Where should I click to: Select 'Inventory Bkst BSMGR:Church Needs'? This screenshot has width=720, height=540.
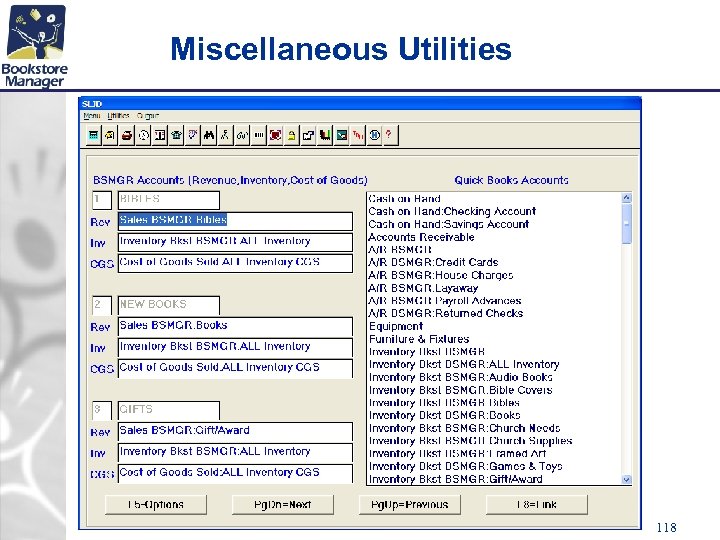click(464, 428)
